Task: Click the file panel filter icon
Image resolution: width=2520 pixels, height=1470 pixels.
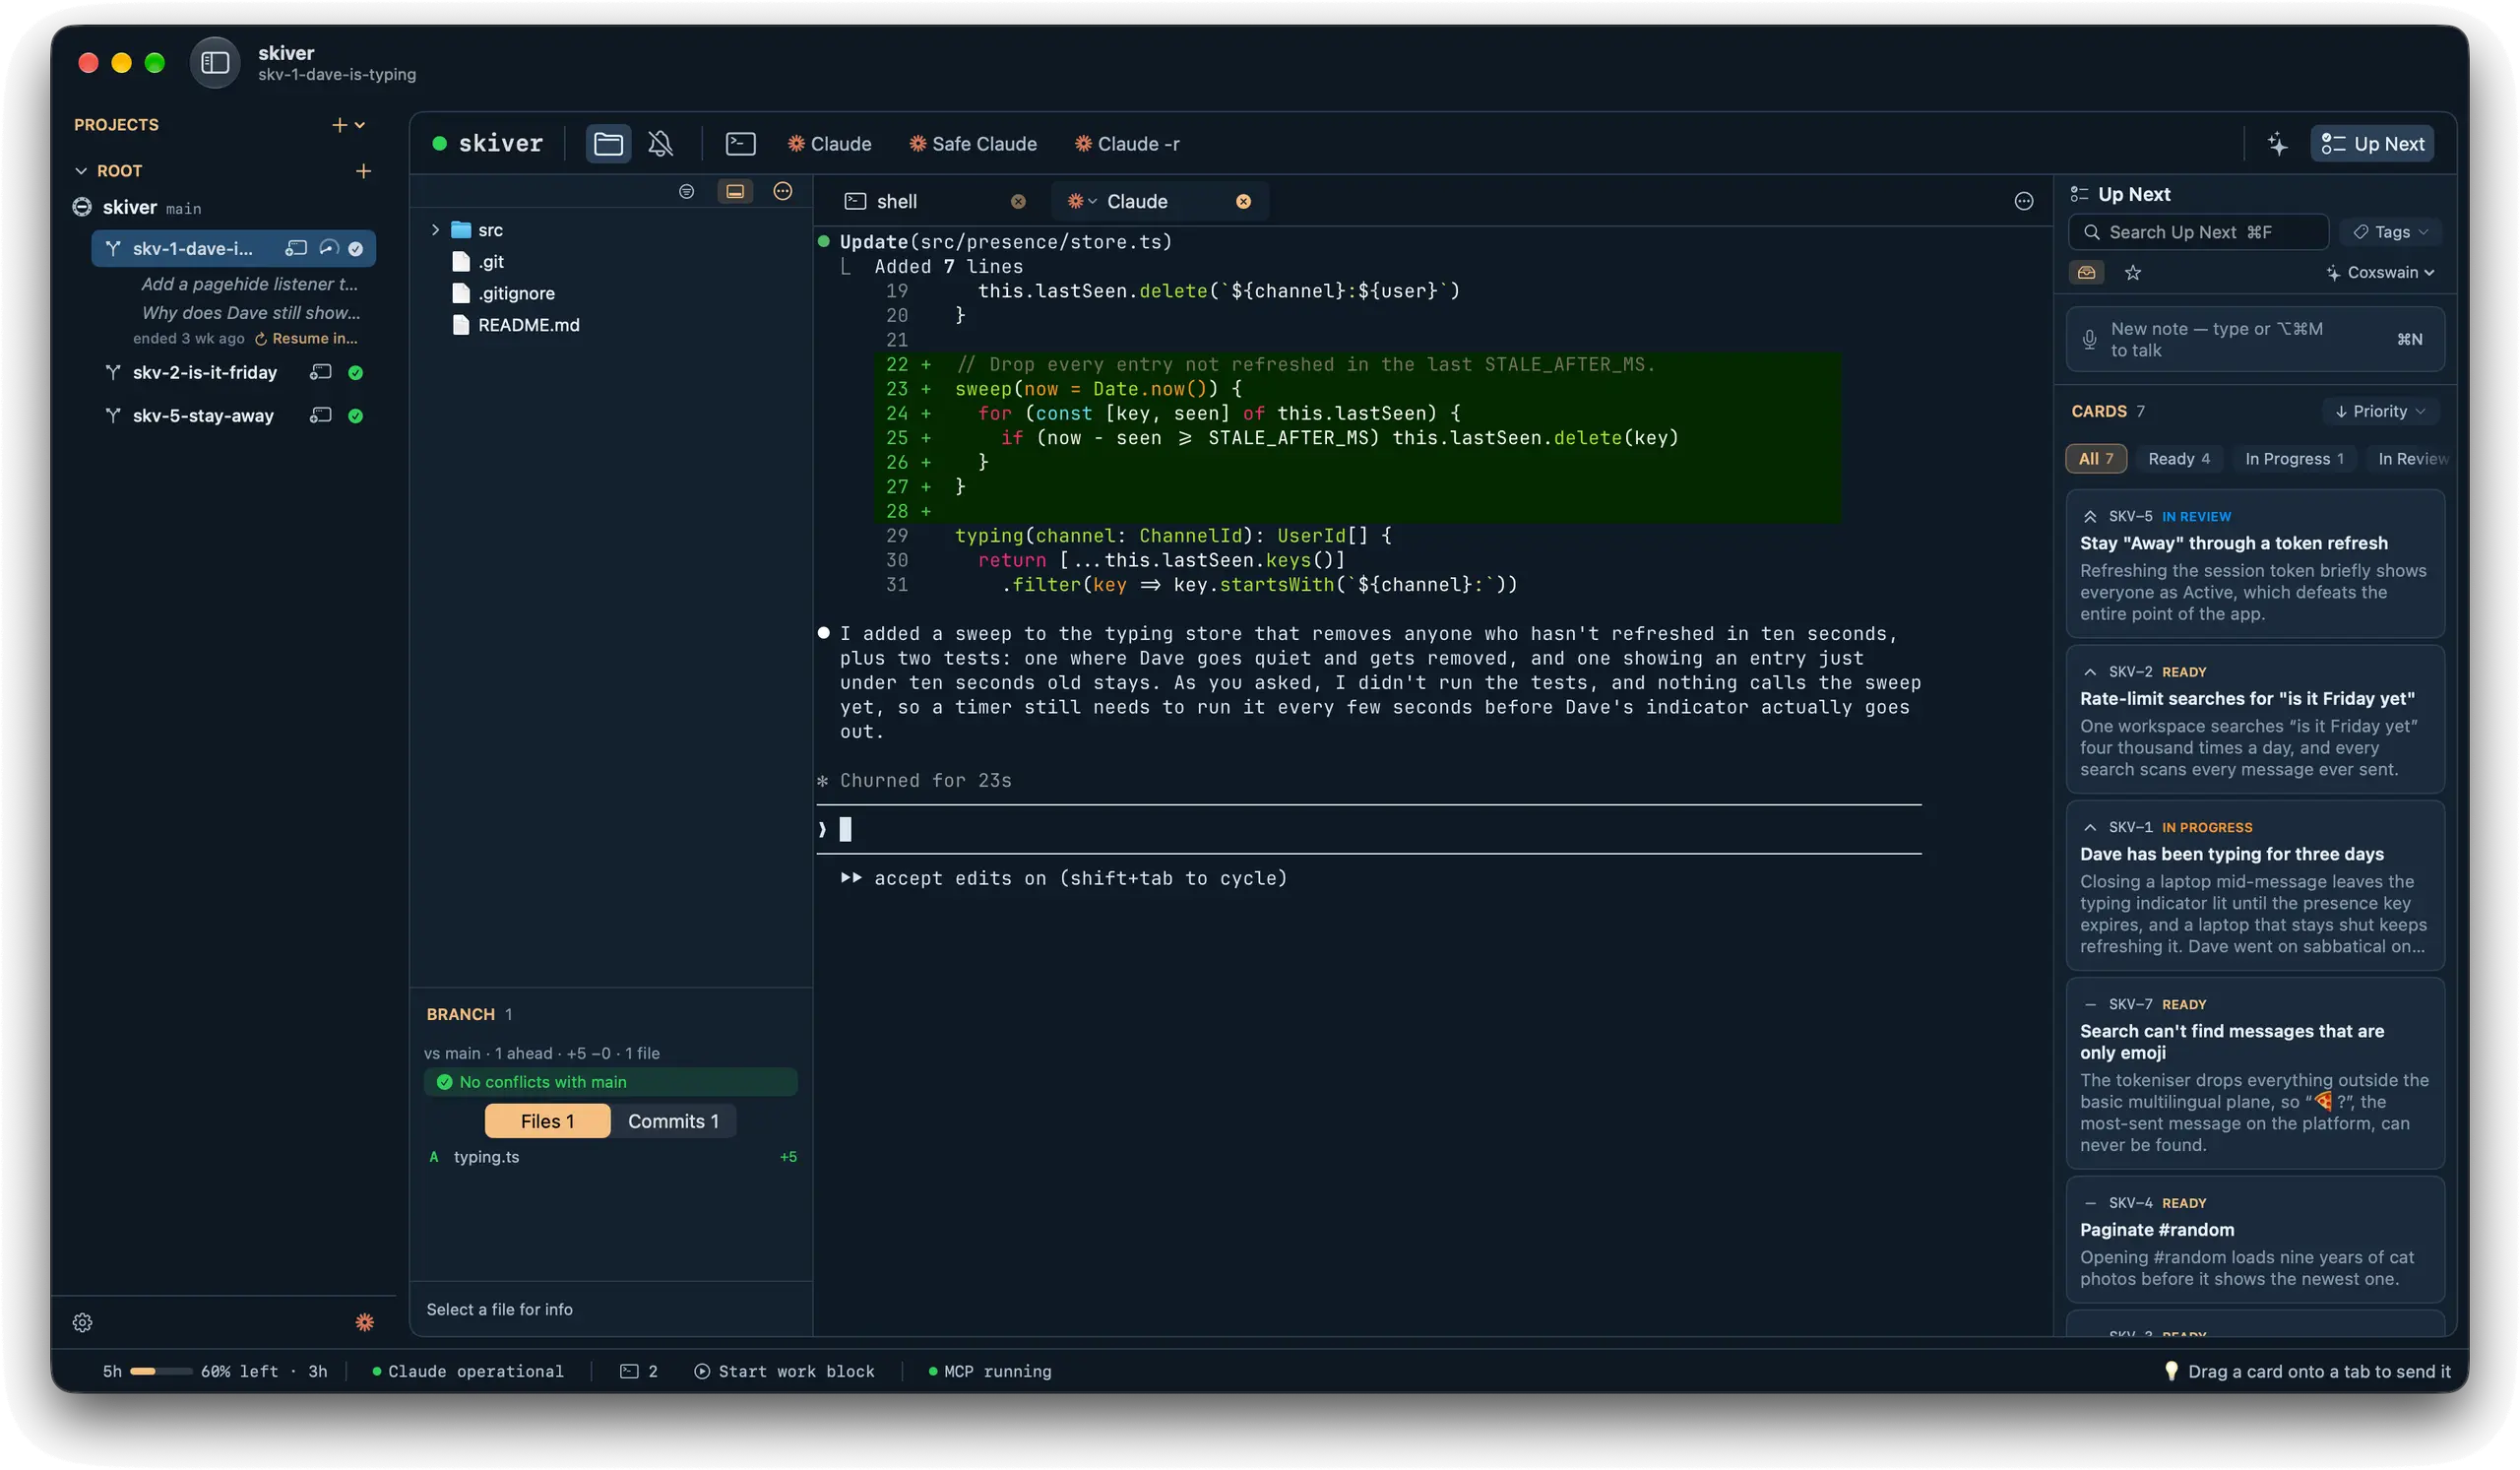Action: (x=686, y=191)
